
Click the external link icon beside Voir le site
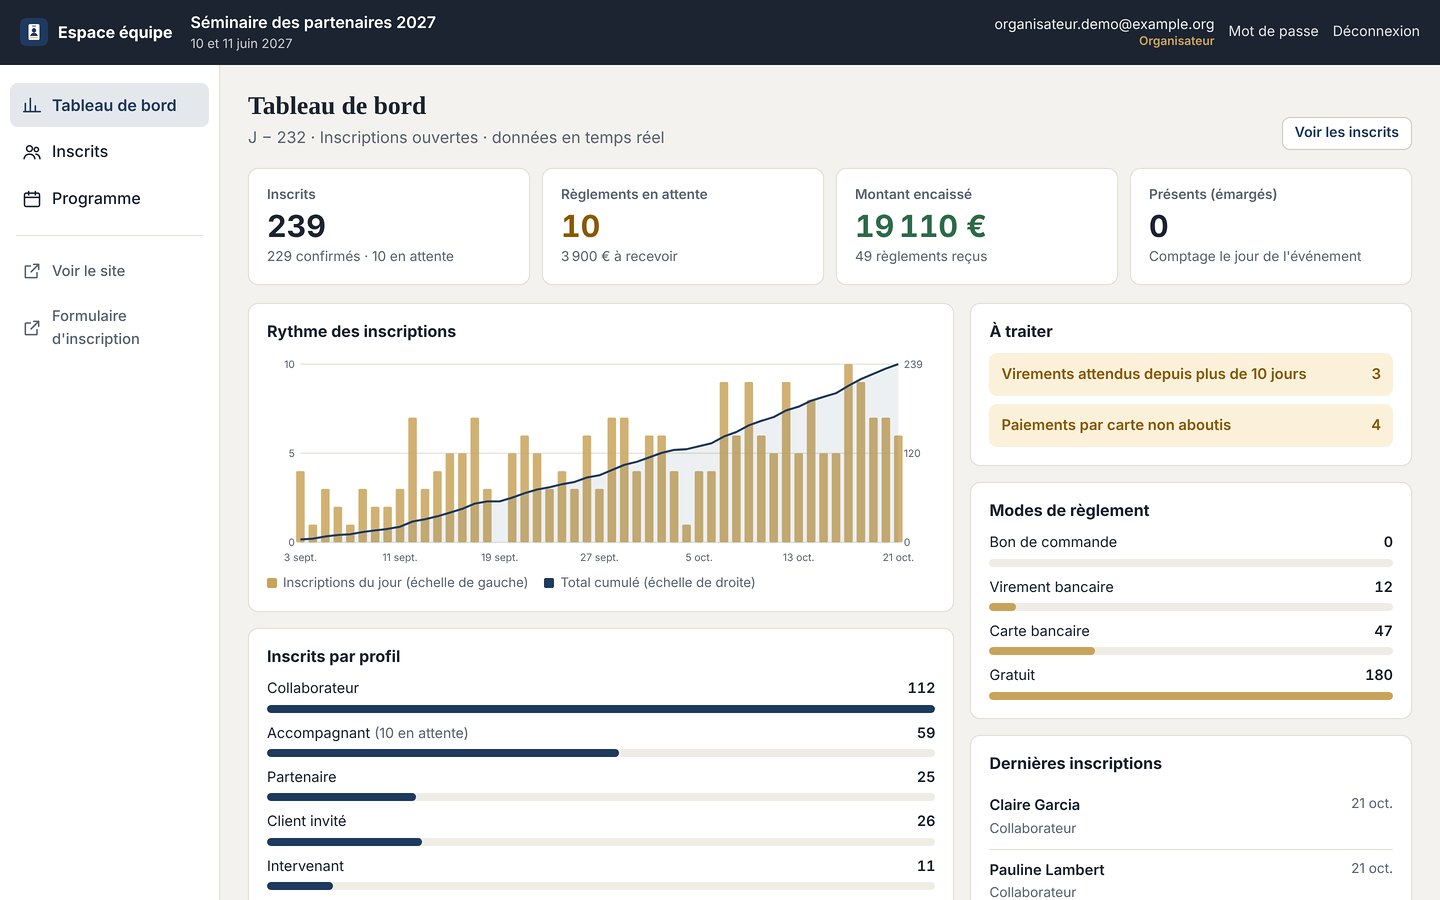pyautogui.click(x=32, y=271)
